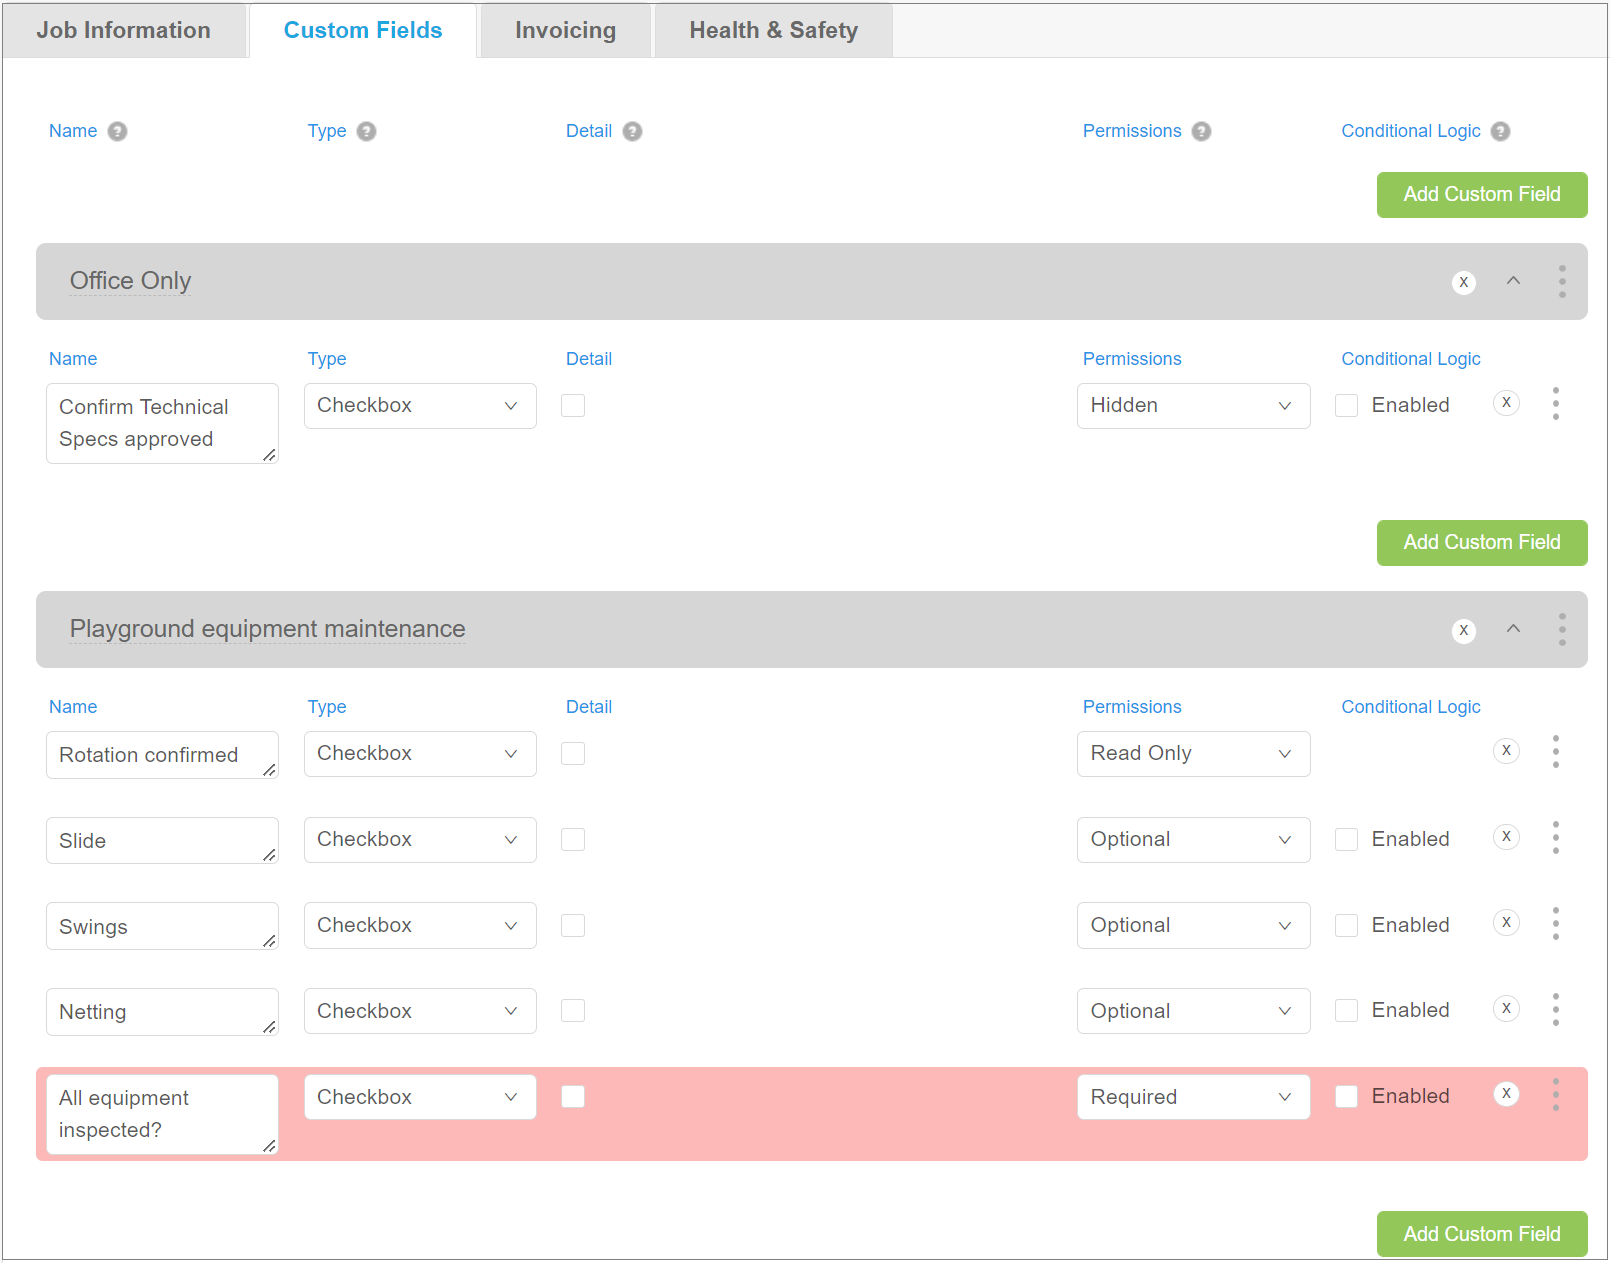The height and width of the screenshot is (1263, 1610).
Task: Open the kebab menu for the Swings field row
Action: pyautogui.click(x=1556, y=924)
